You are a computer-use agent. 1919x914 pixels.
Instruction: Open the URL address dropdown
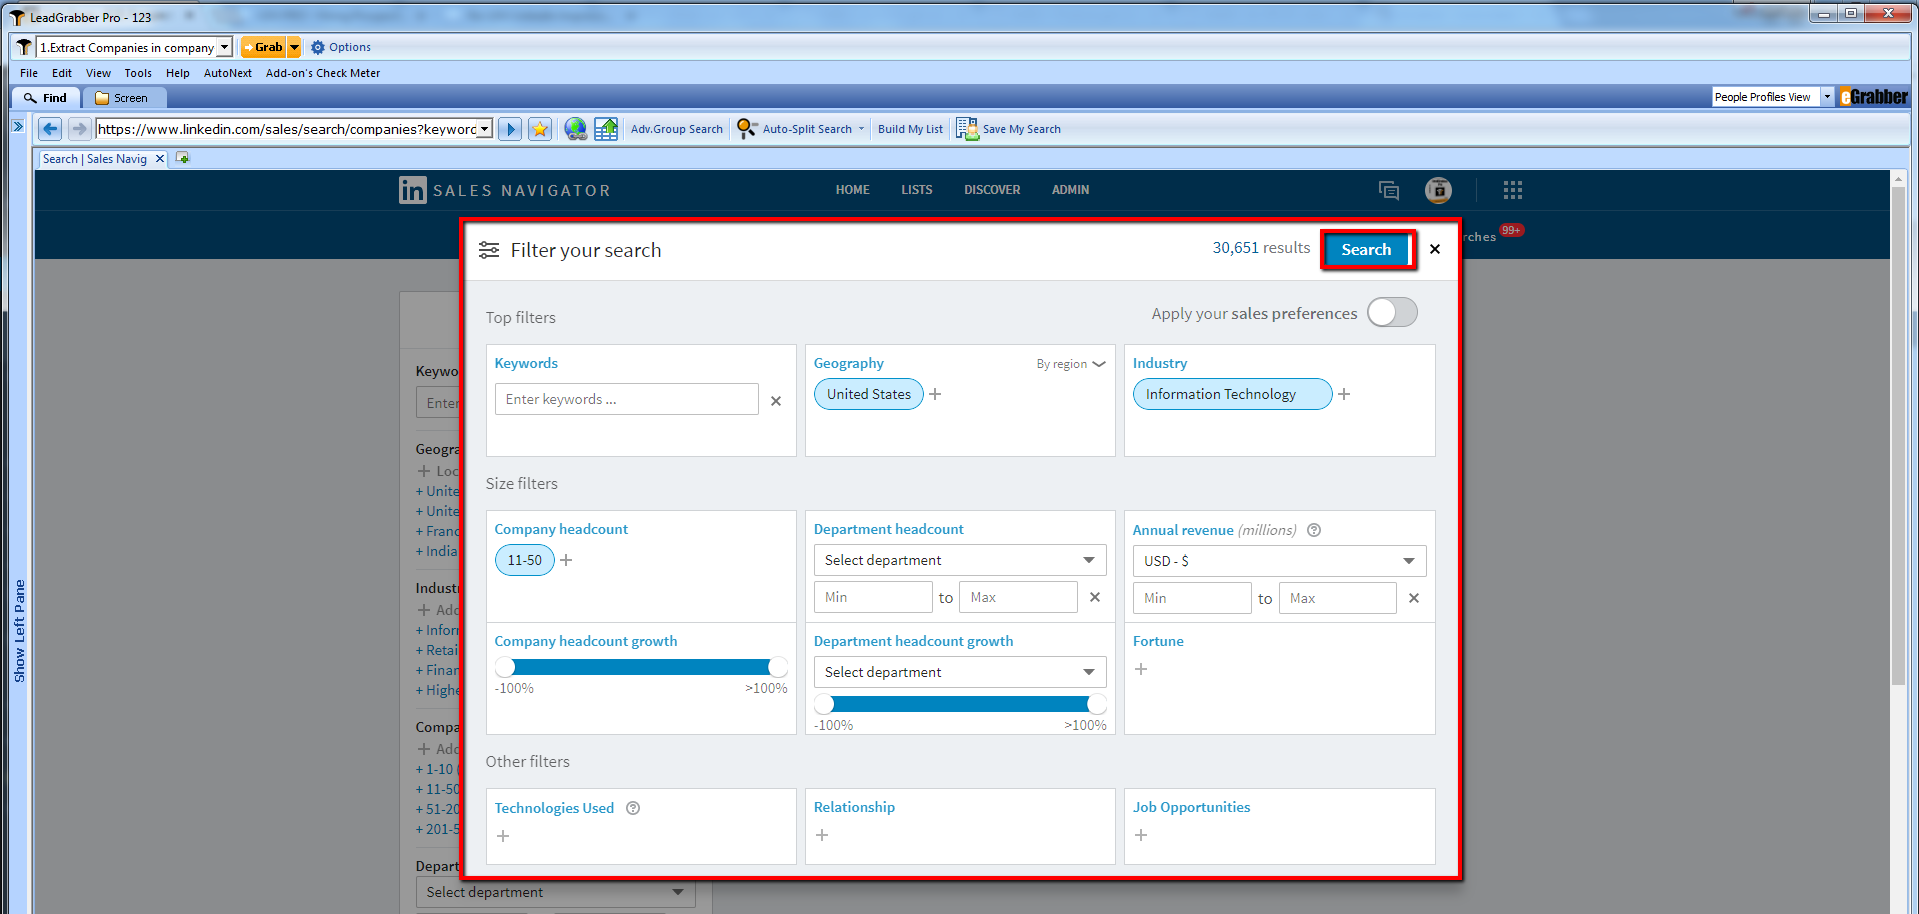[x=485, y=129]
